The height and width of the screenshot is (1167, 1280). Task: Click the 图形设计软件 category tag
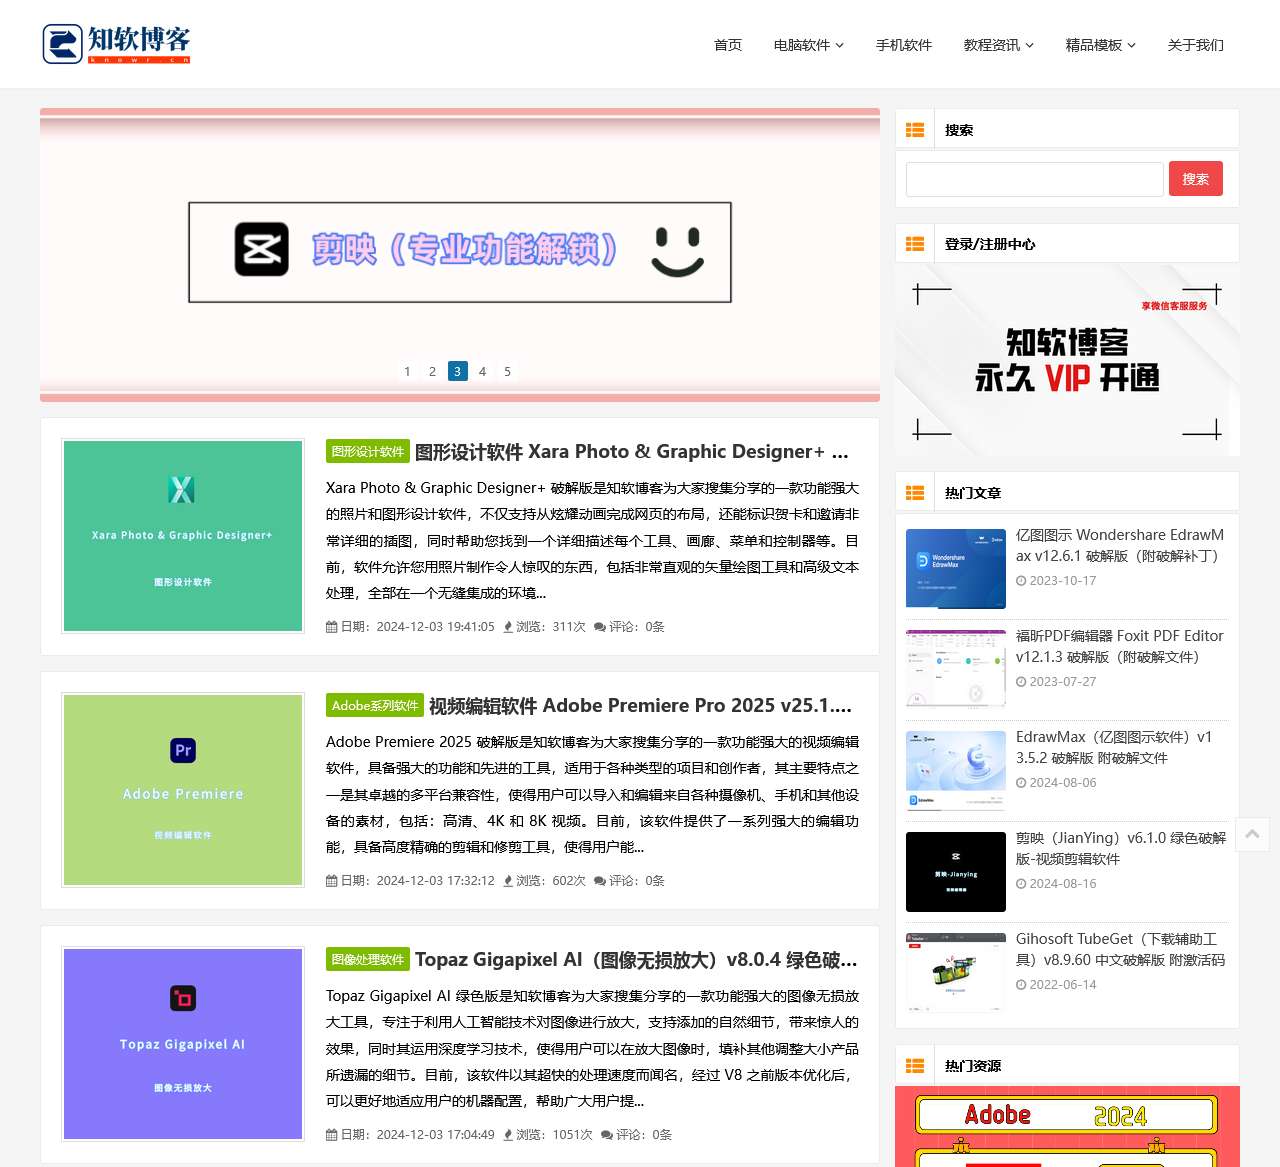368,451
